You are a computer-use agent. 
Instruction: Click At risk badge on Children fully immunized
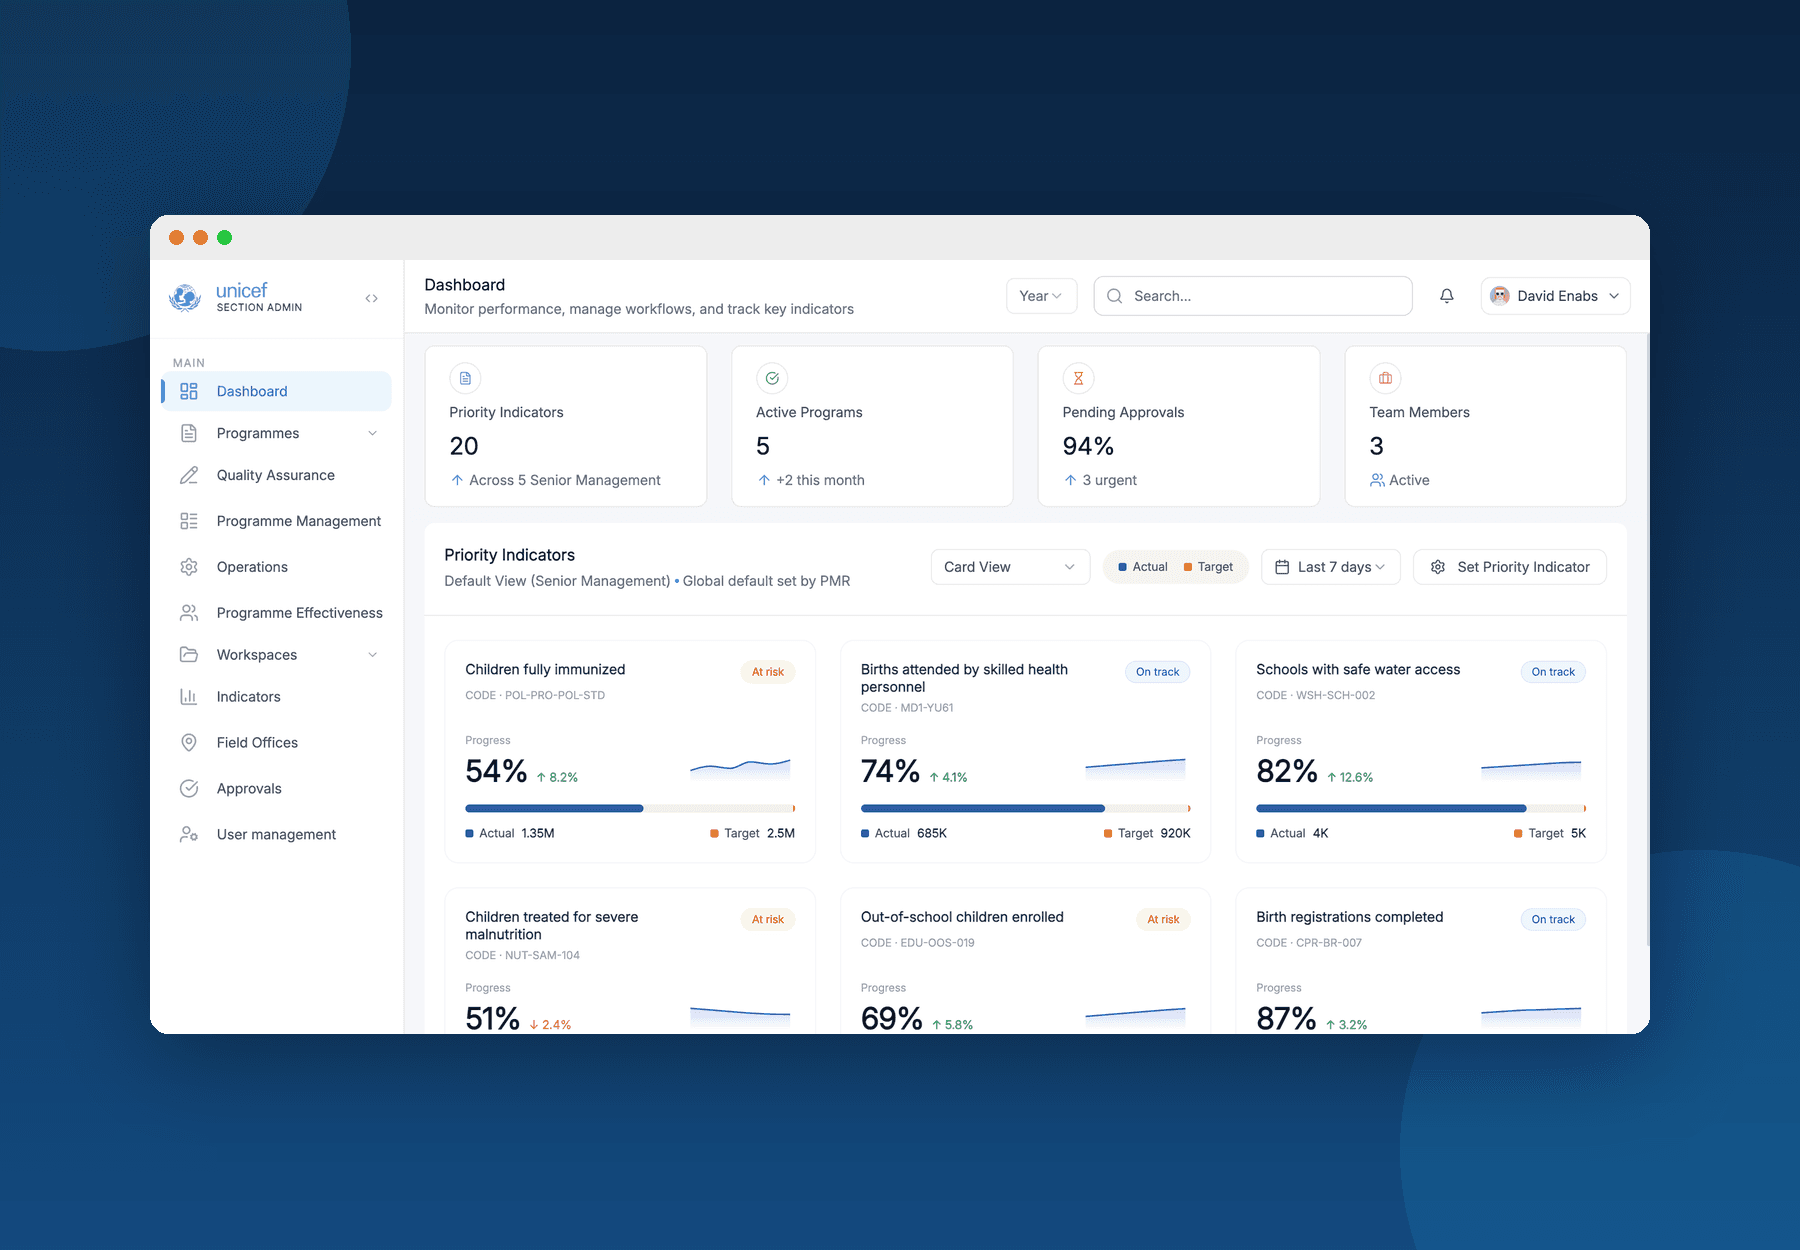click(x=768, y=672)
